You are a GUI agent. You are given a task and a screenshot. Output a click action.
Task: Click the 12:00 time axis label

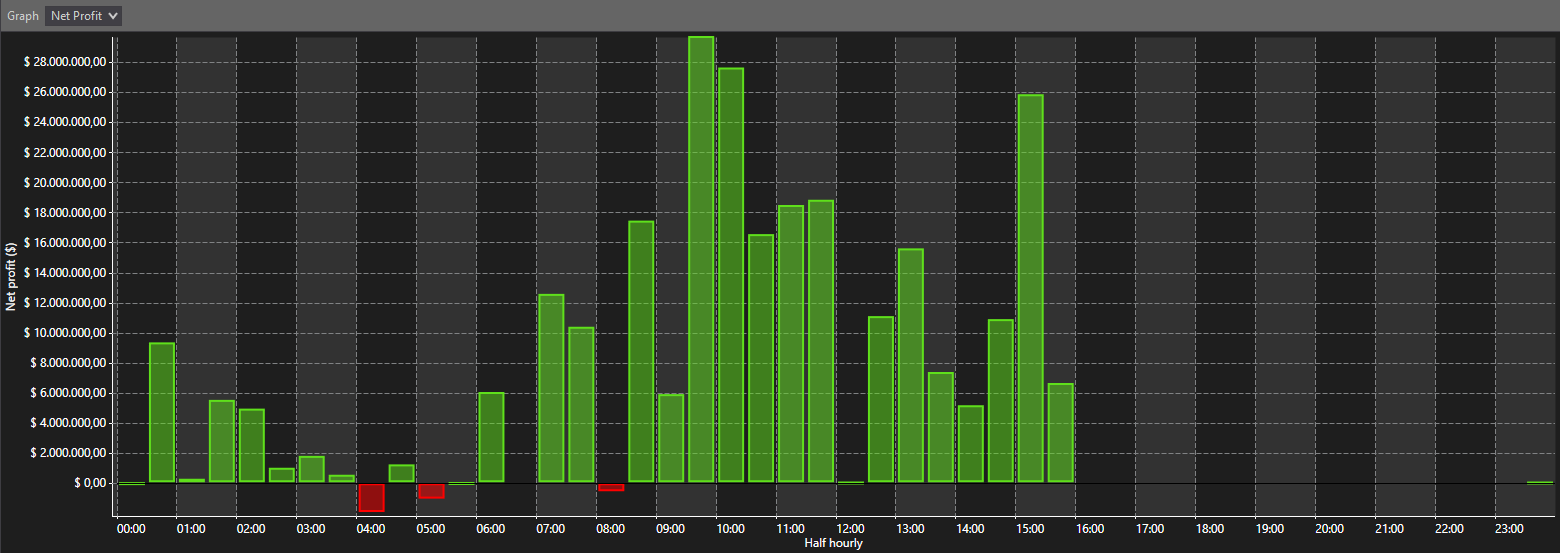850,529
